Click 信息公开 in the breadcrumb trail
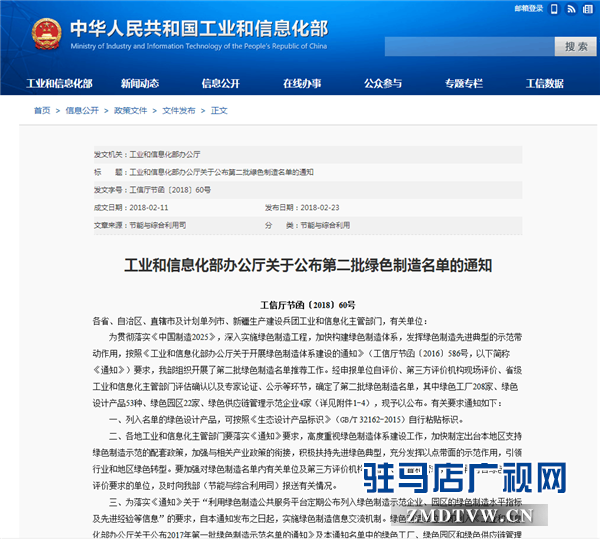Screen dimensions: 600x539 coord(82,110)
